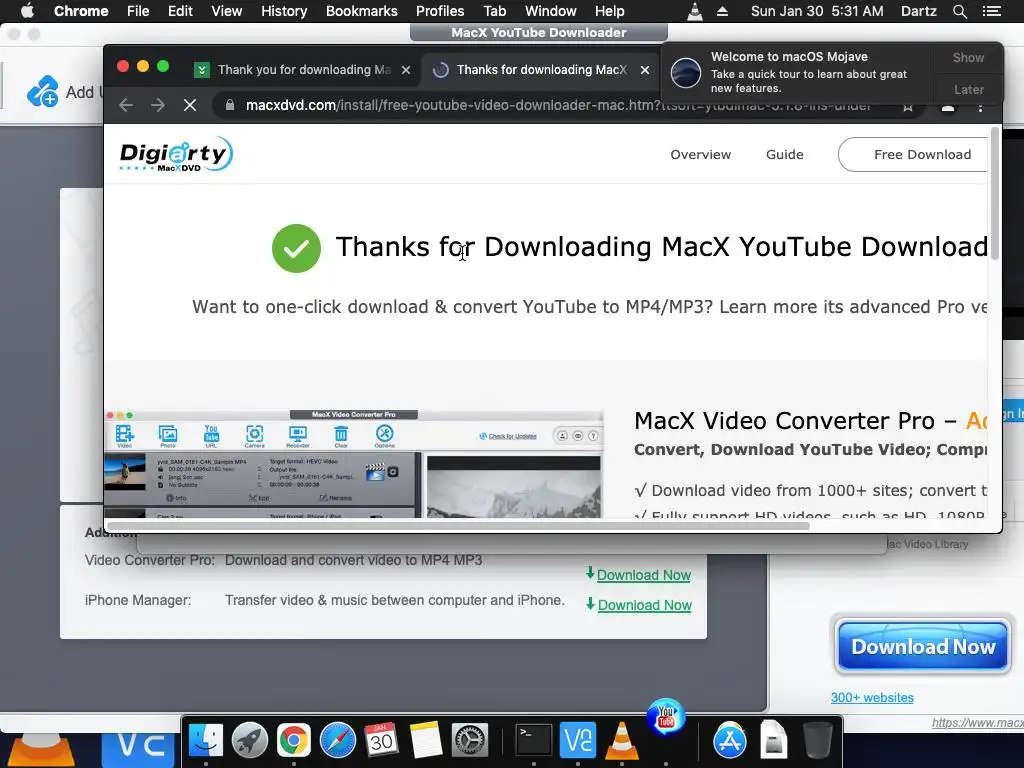Click the green checkmark circle
The image size is (1024, 768).
296,248
